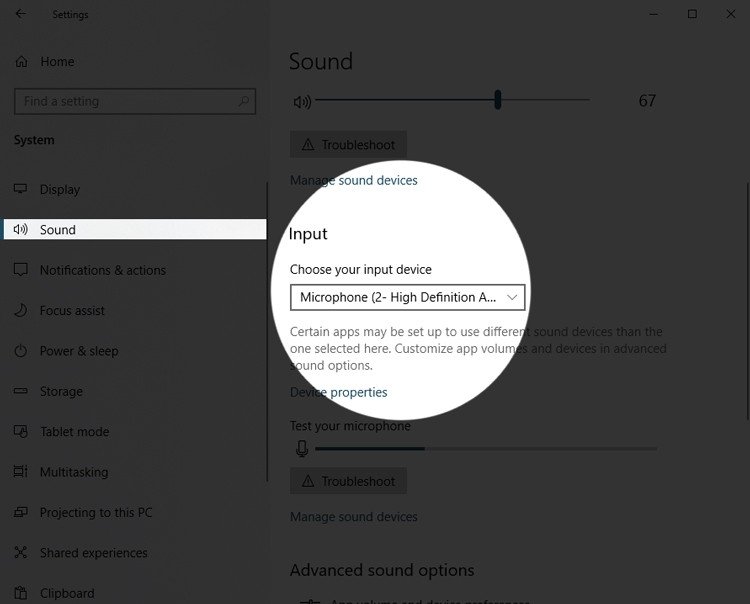The image size is (750, 604).
Task: Go back using the arrow icon
Action: coord(21,14)
